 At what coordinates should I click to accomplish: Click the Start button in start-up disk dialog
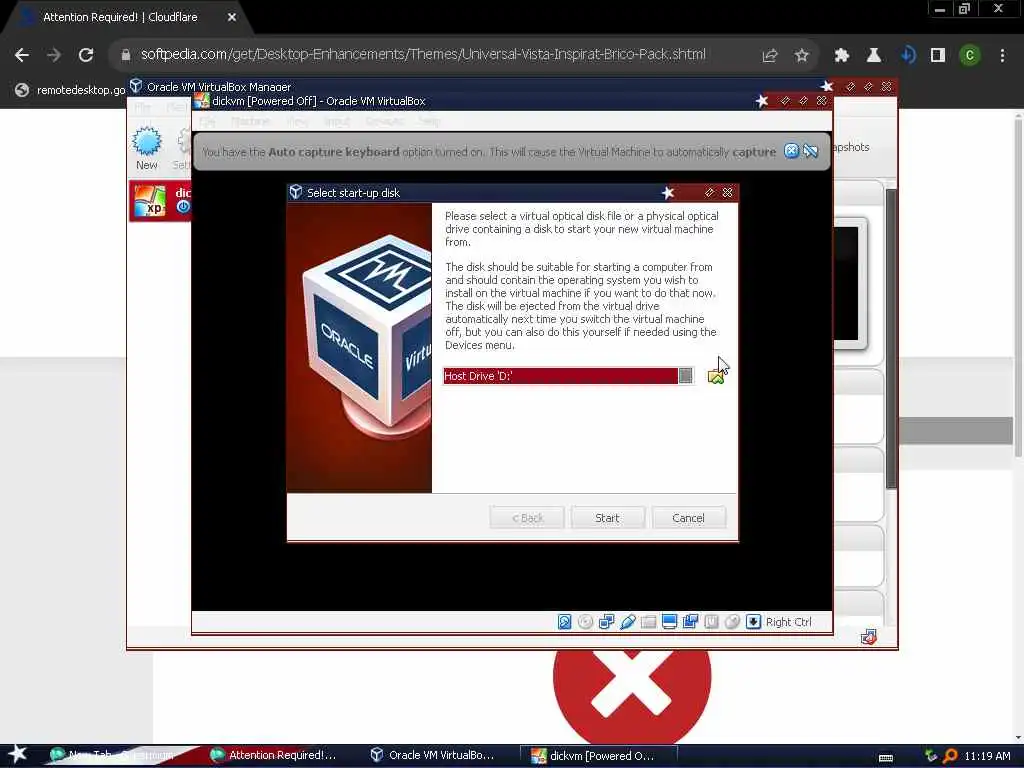[x=607, y=518]
